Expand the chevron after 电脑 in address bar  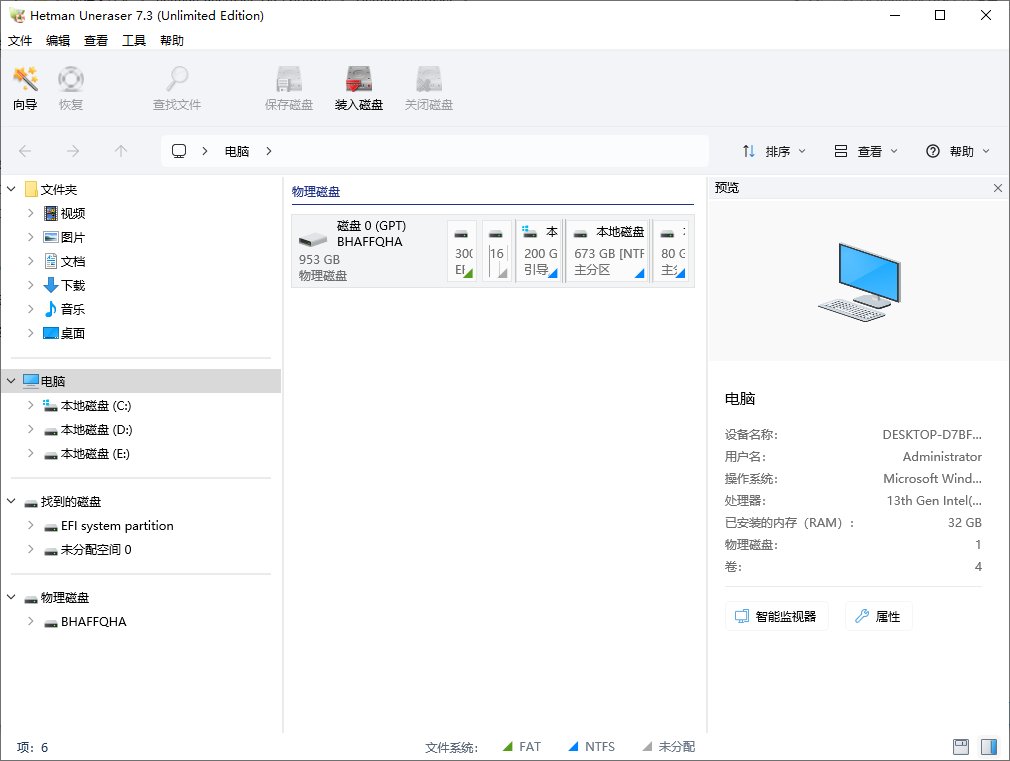269,151
